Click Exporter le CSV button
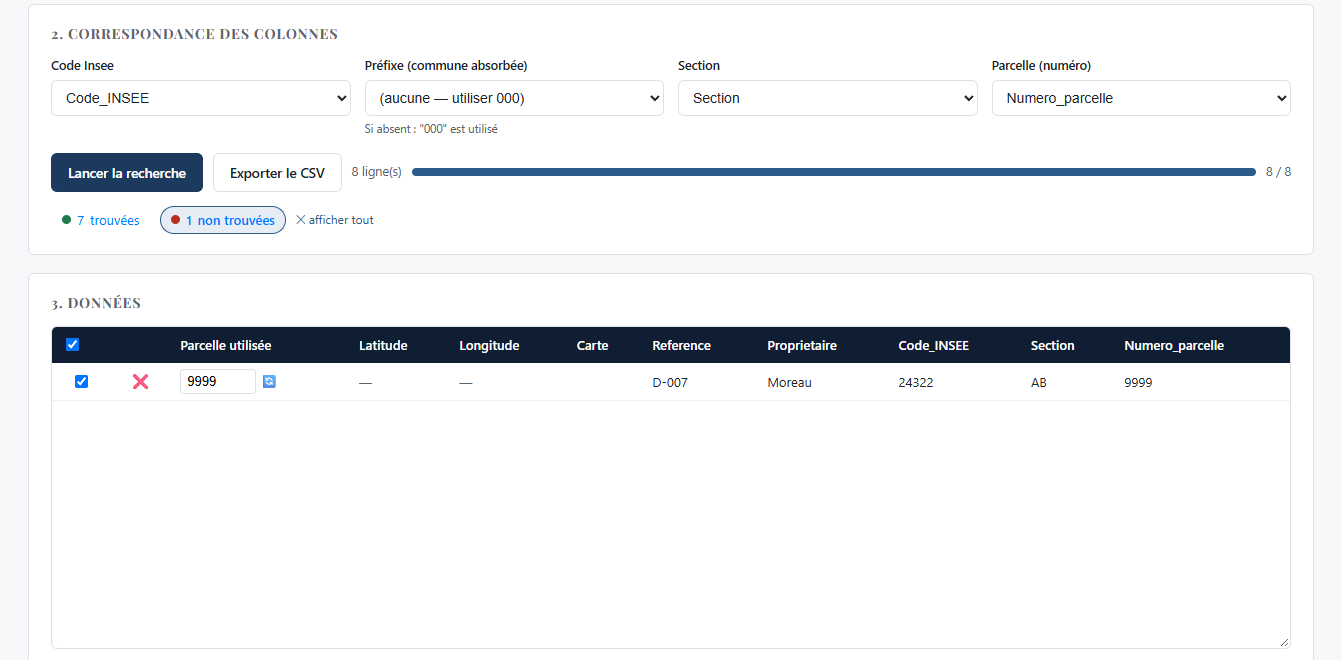Screen dimensions: 1342x660 click(x=277, y=173)
